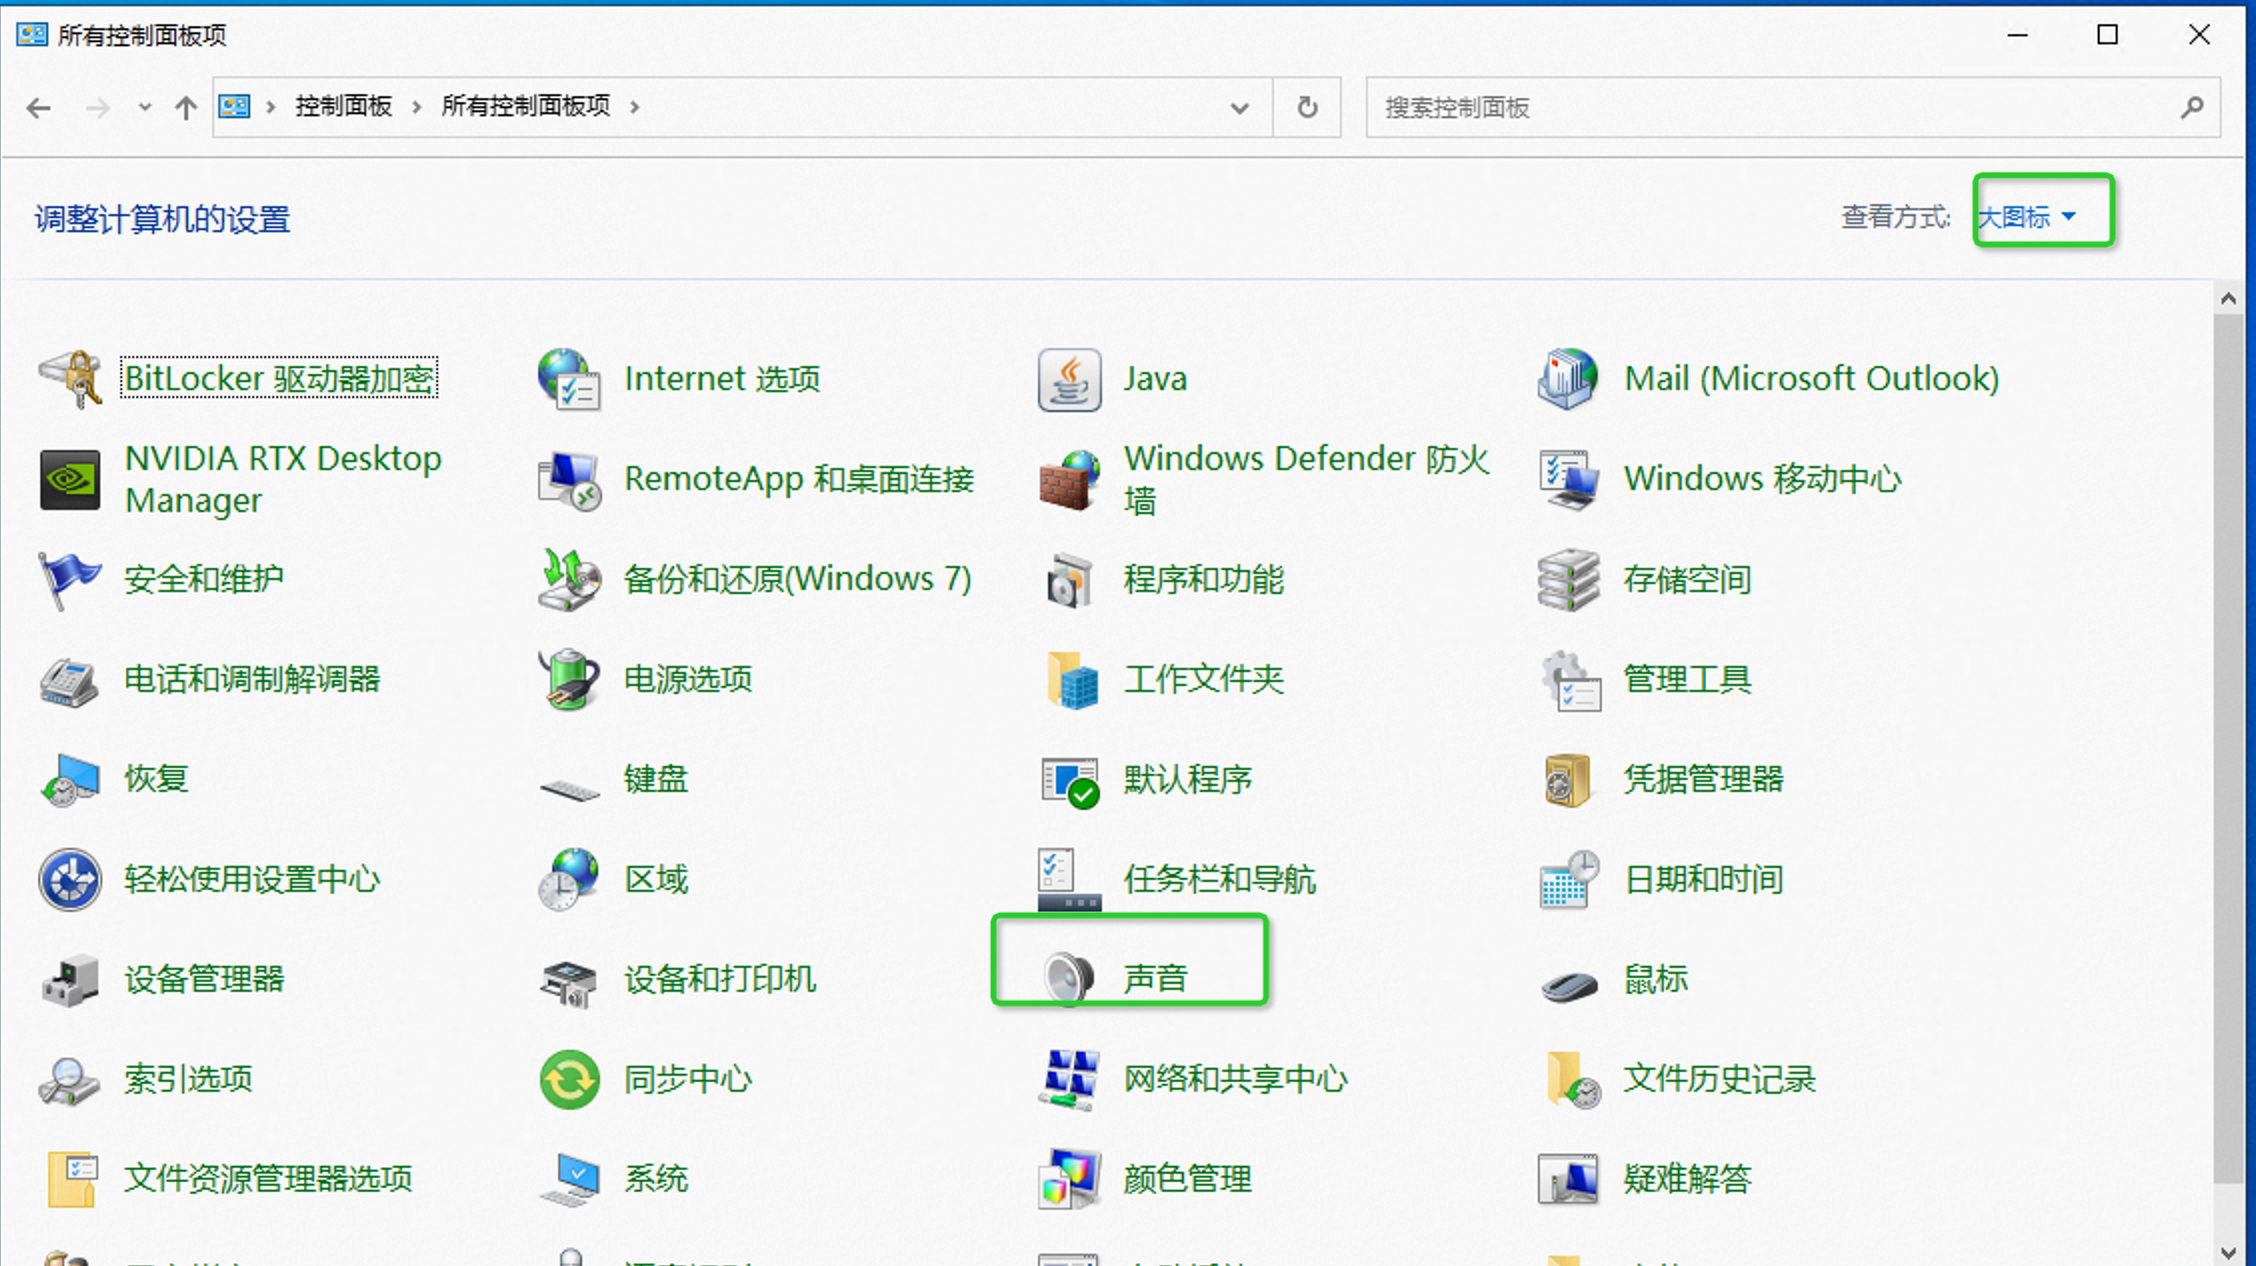Screen dimensions: 2256x1266
Task: Go to 控制面板 in the breadcrumb
Action: 343,106
